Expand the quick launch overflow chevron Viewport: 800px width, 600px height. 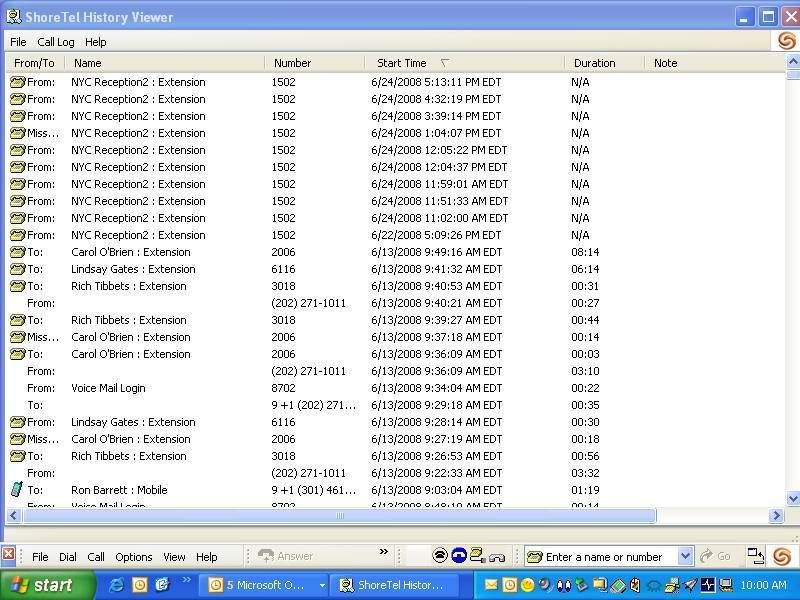[186, 579]
